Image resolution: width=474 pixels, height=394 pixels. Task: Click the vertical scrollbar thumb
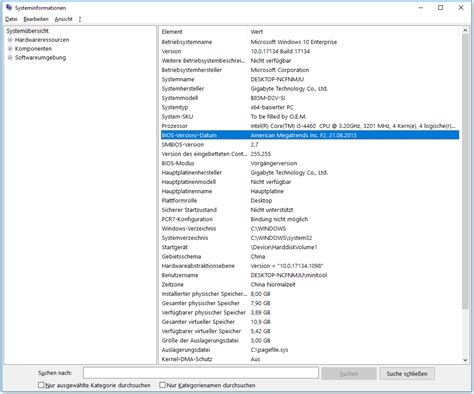465,172
